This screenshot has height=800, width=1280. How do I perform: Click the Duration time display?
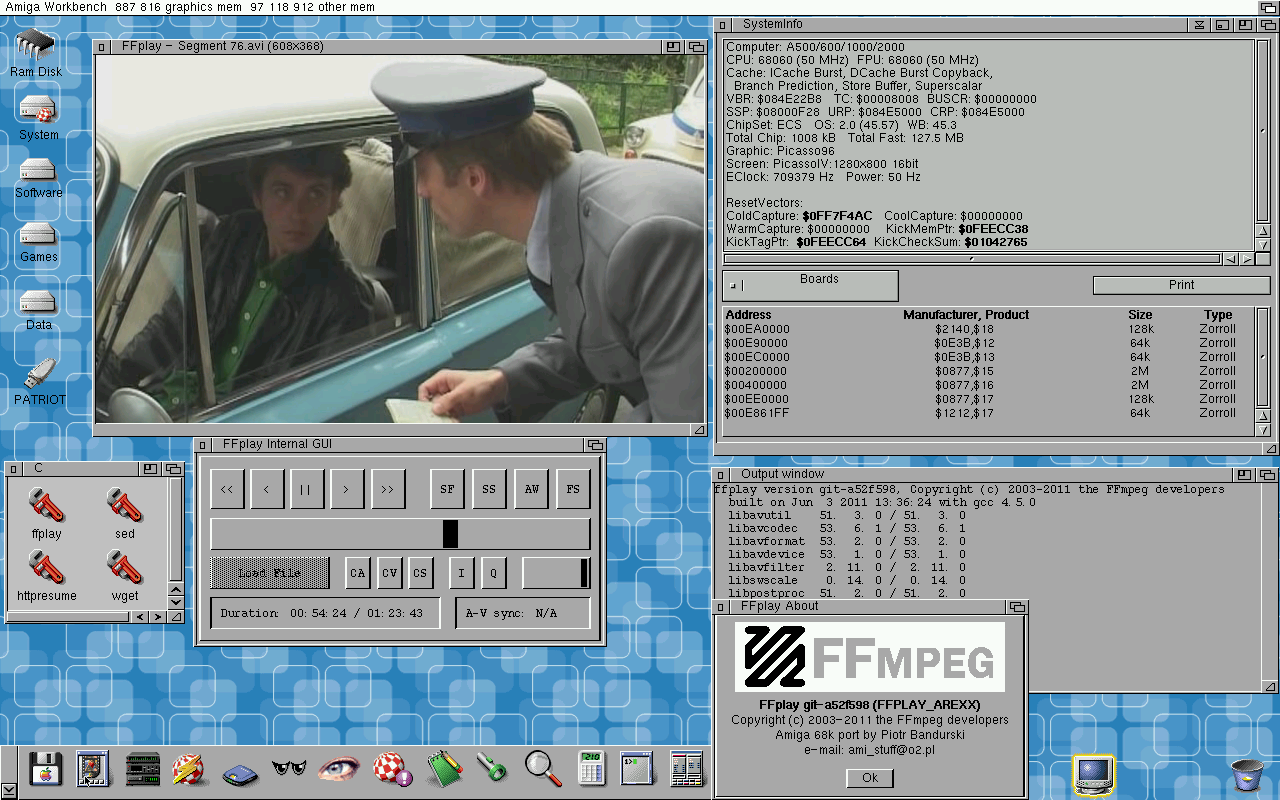[x=325, y=613]
